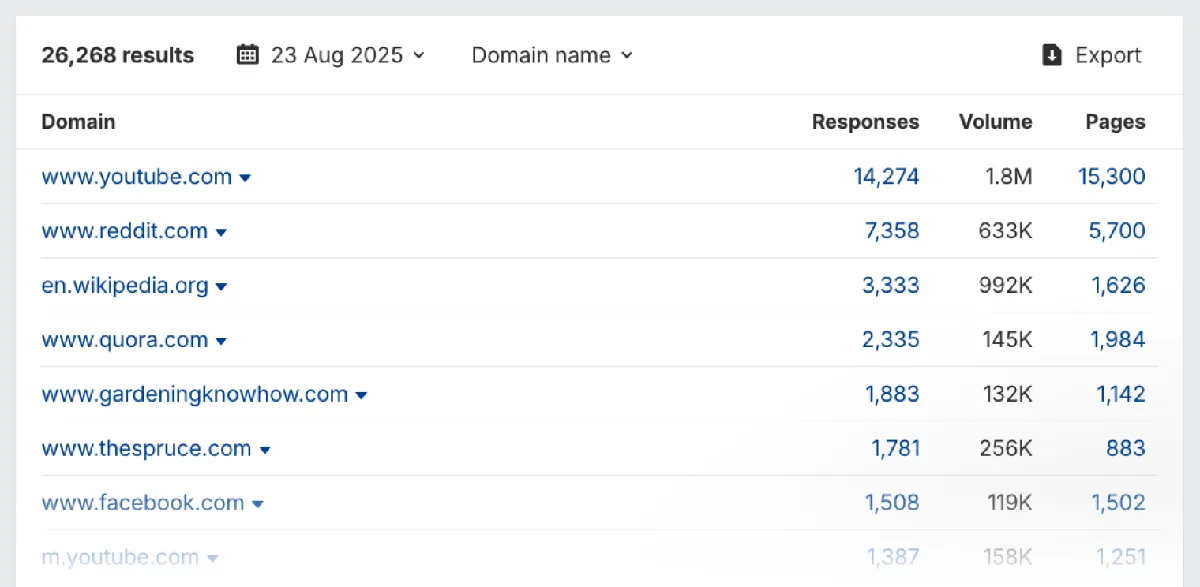Click the 1,781 responses value
The width and height of the screenshot is (1200, 587).
click(896, 448)
